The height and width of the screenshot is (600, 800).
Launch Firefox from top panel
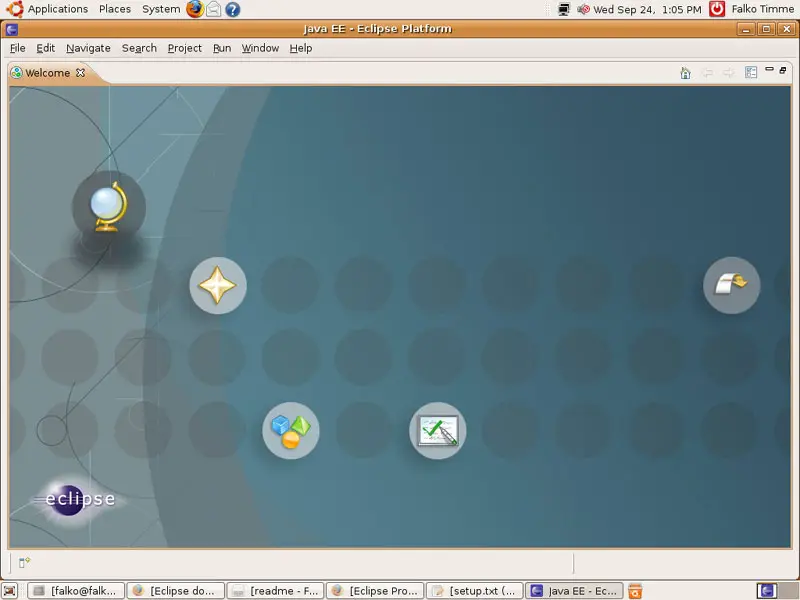pos(194,9)
